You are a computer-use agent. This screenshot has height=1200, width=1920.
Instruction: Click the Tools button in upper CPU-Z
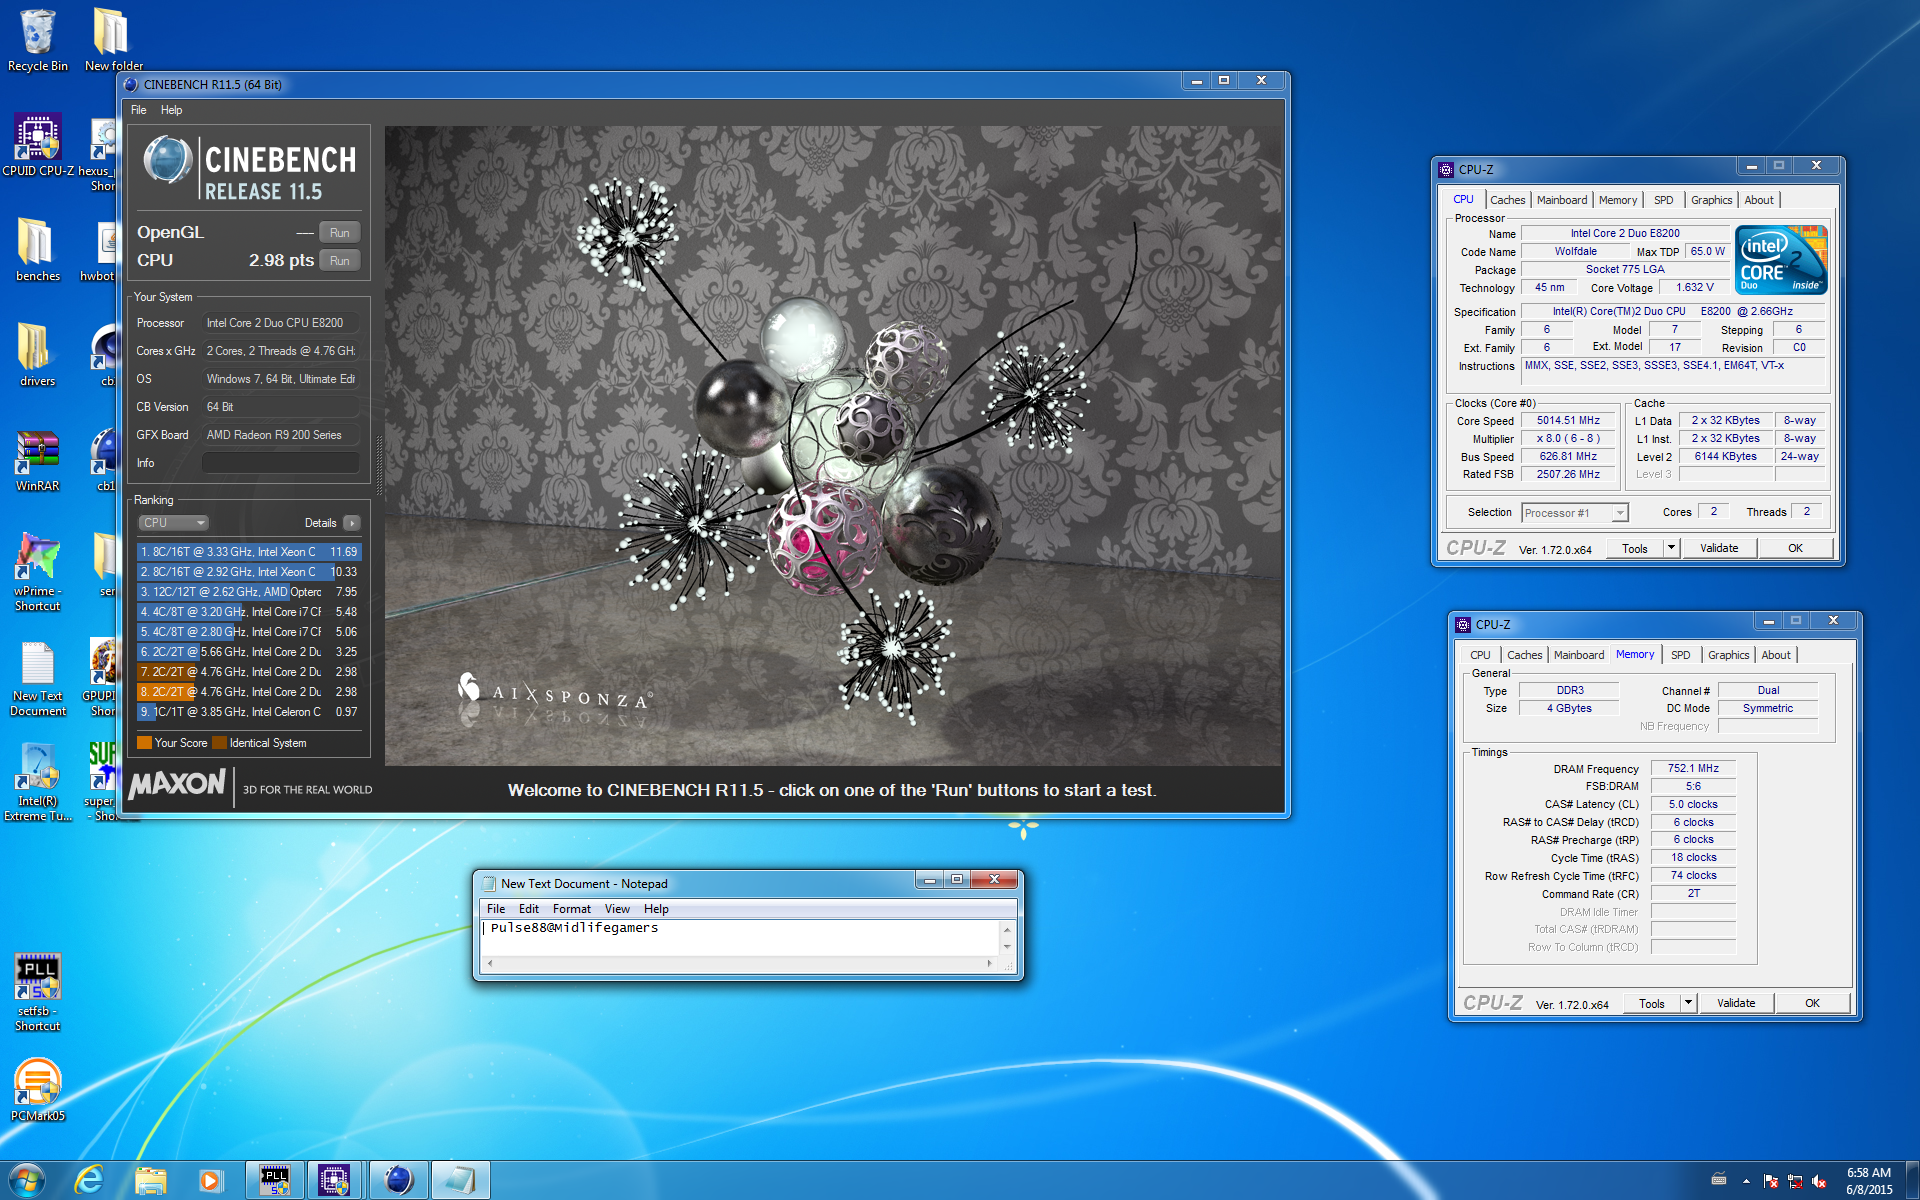tap(1635, 548)
